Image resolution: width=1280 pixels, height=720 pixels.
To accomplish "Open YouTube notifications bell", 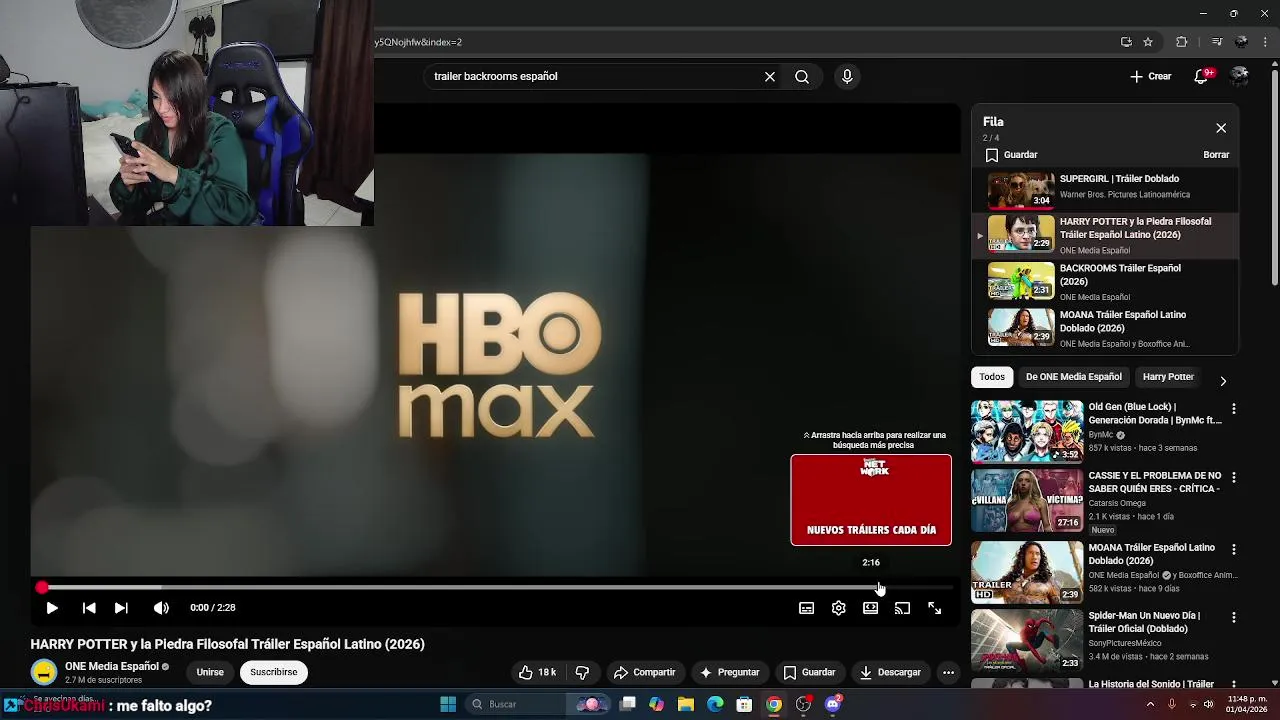I will click(1202, 77).
